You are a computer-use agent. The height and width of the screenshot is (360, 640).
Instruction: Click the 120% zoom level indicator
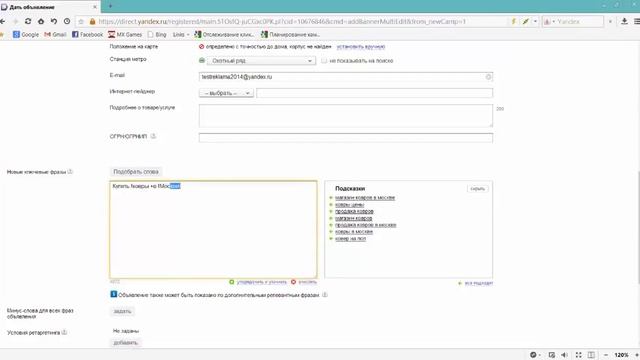click(621, 355)
